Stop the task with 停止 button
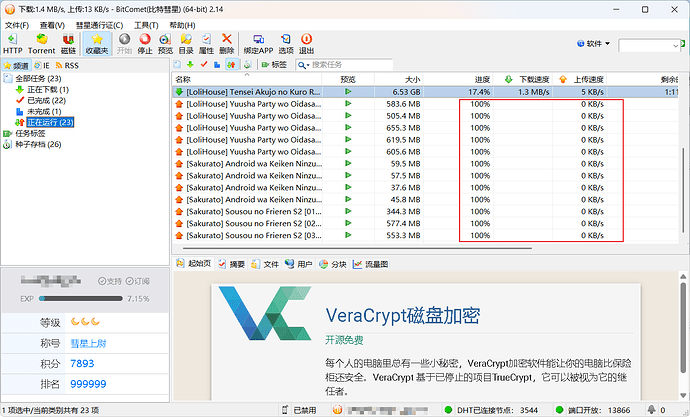690x417 pixels. tap(145, 43)
